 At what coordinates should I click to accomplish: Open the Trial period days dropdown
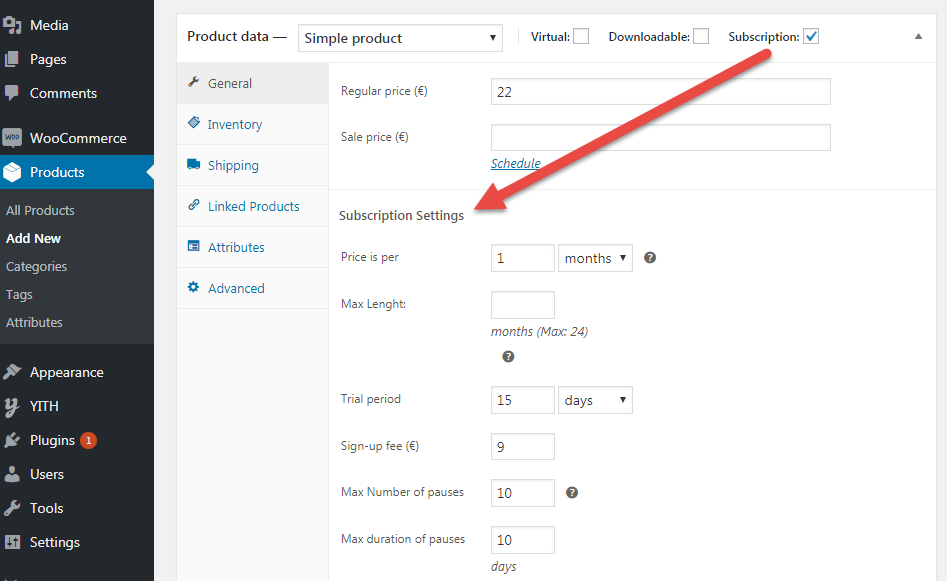point(595,400)
